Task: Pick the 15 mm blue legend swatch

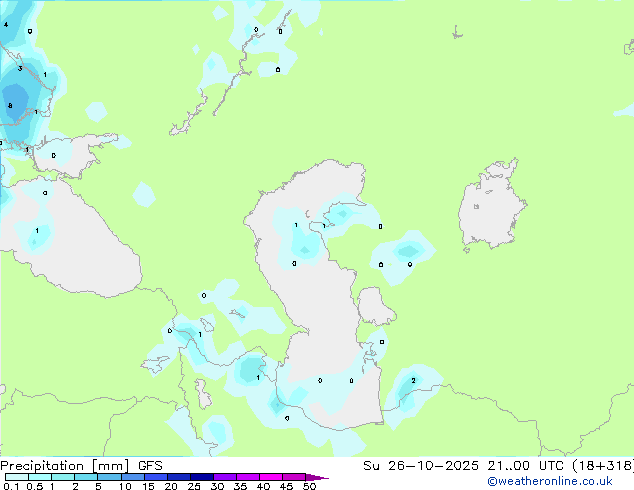Action: click(x=156, y=477)
